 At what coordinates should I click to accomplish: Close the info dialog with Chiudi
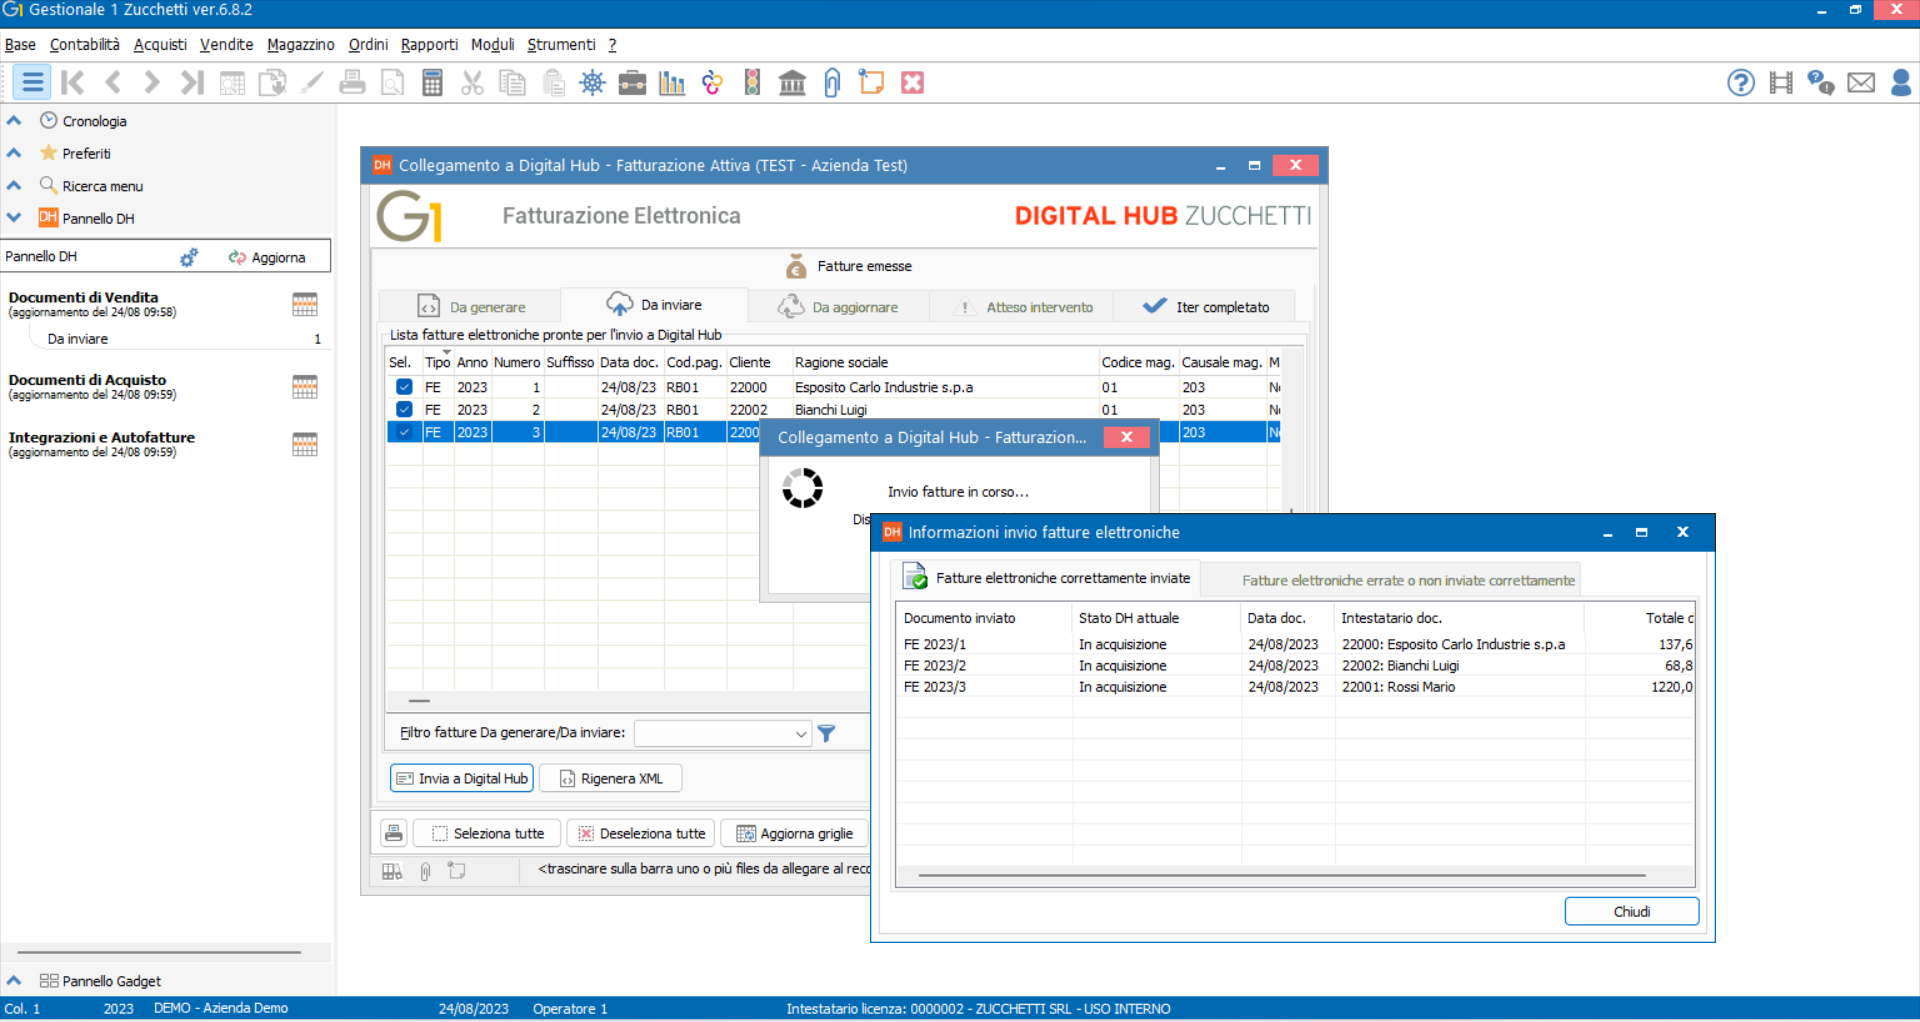pos(1631,911)
